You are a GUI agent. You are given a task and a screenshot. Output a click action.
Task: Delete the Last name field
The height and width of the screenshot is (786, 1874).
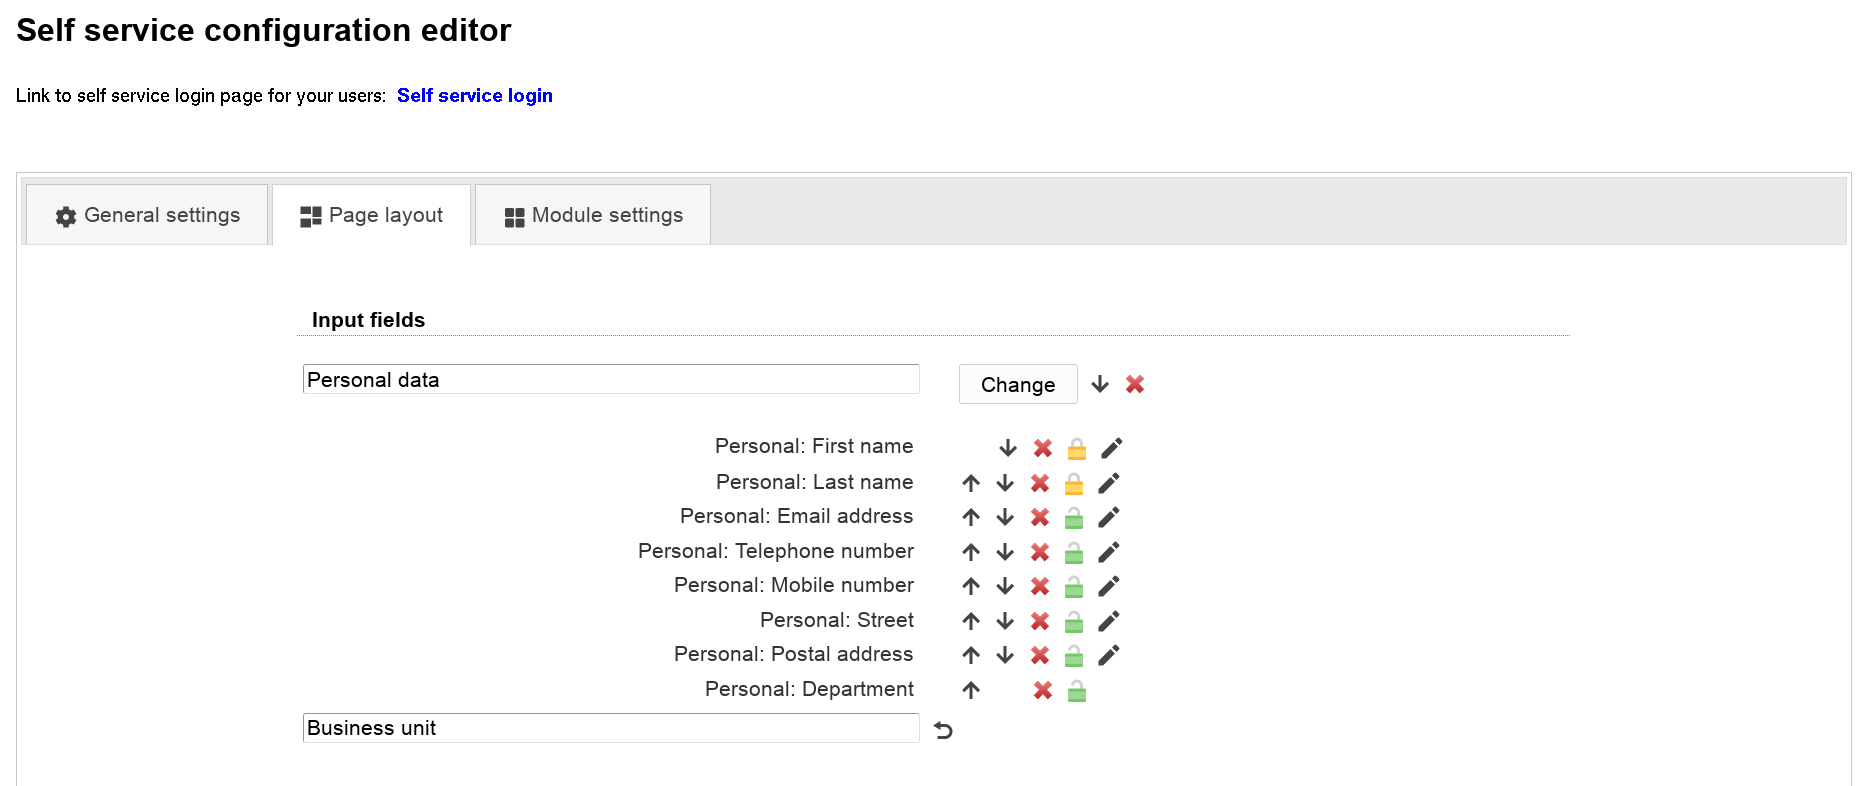[x=1040, y=483]
